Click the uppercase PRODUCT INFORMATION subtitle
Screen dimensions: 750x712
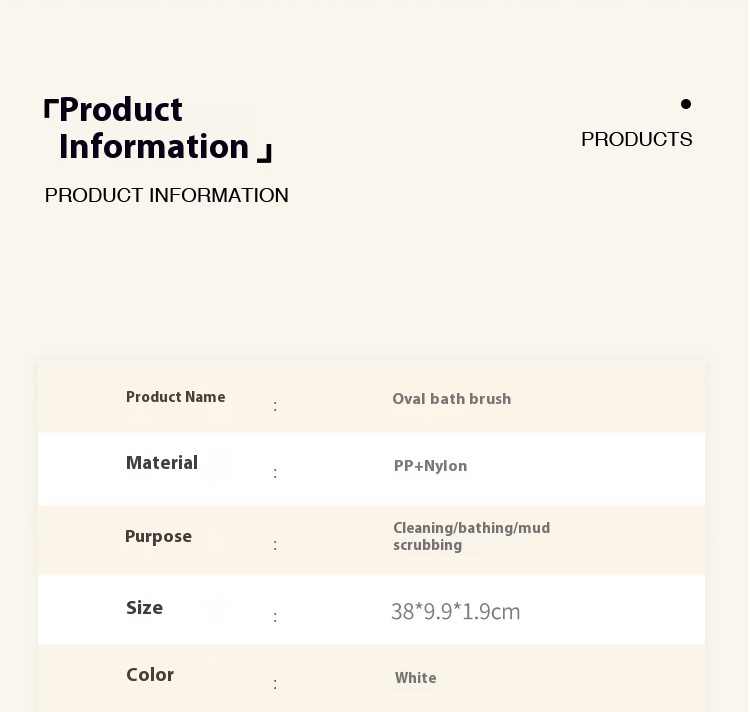pyautogui.click(x=166, y=196)
